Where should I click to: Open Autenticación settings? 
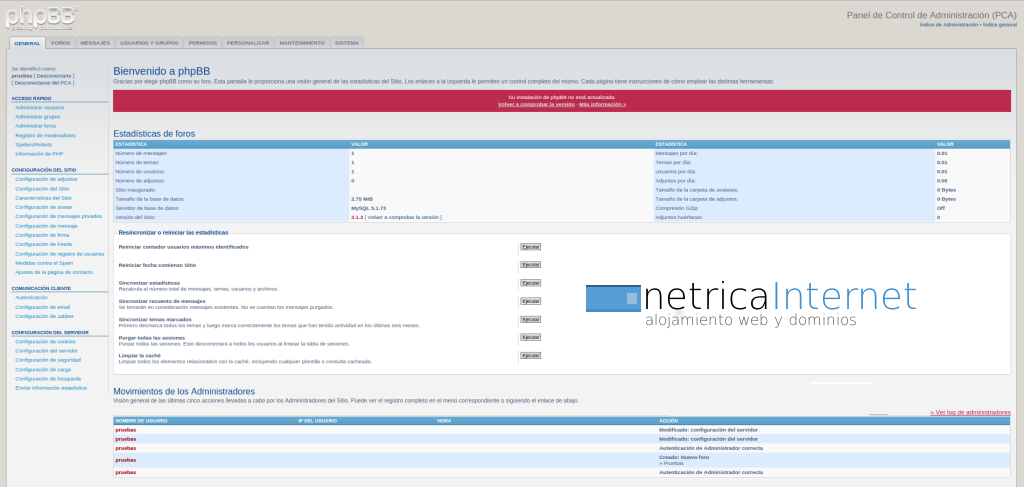31,298
